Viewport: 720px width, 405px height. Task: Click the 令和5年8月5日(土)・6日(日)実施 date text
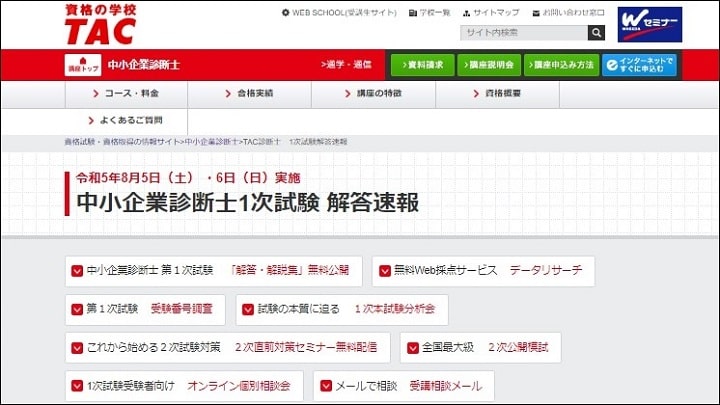tap(188, 178)
